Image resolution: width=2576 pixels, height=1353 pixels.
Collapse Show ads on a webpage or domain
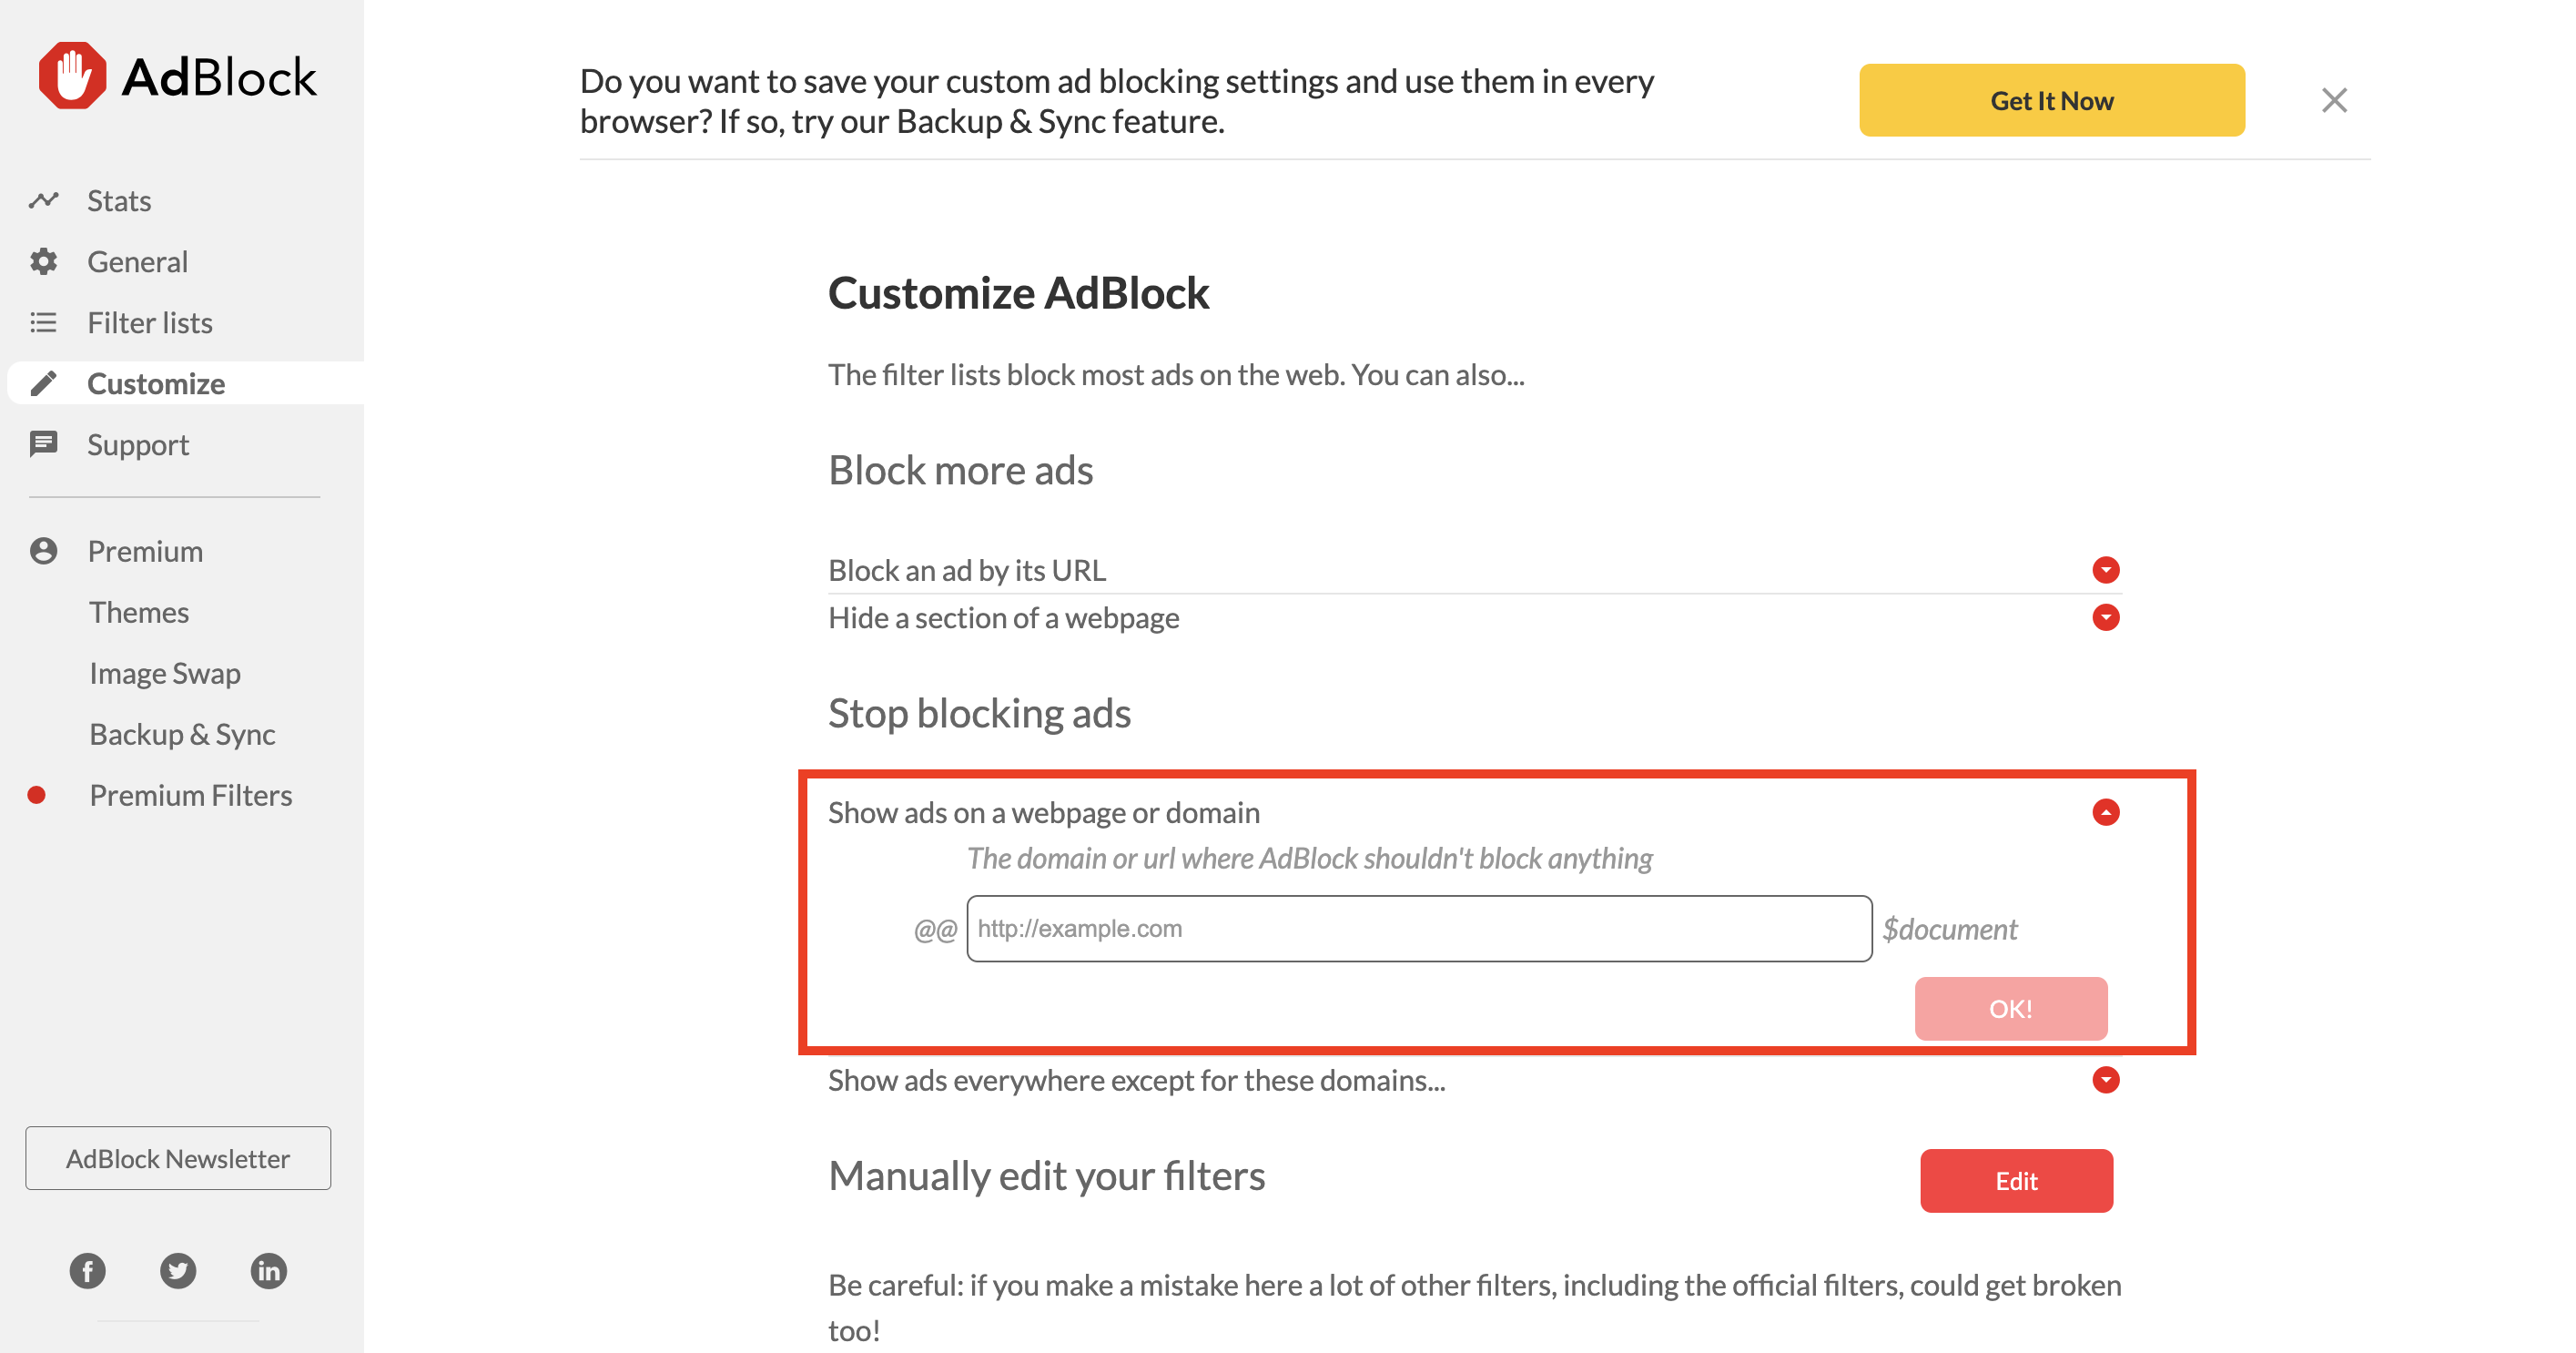tap(2106, 812)
